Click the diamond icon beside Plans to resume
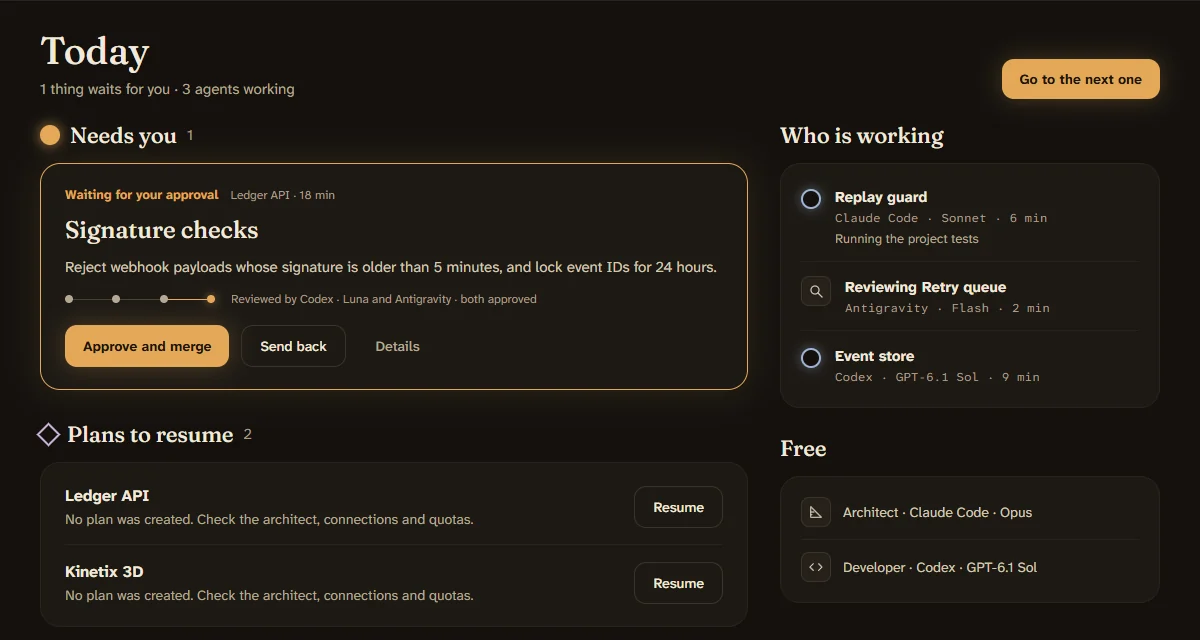1200x640 pixels. [48, 434]
